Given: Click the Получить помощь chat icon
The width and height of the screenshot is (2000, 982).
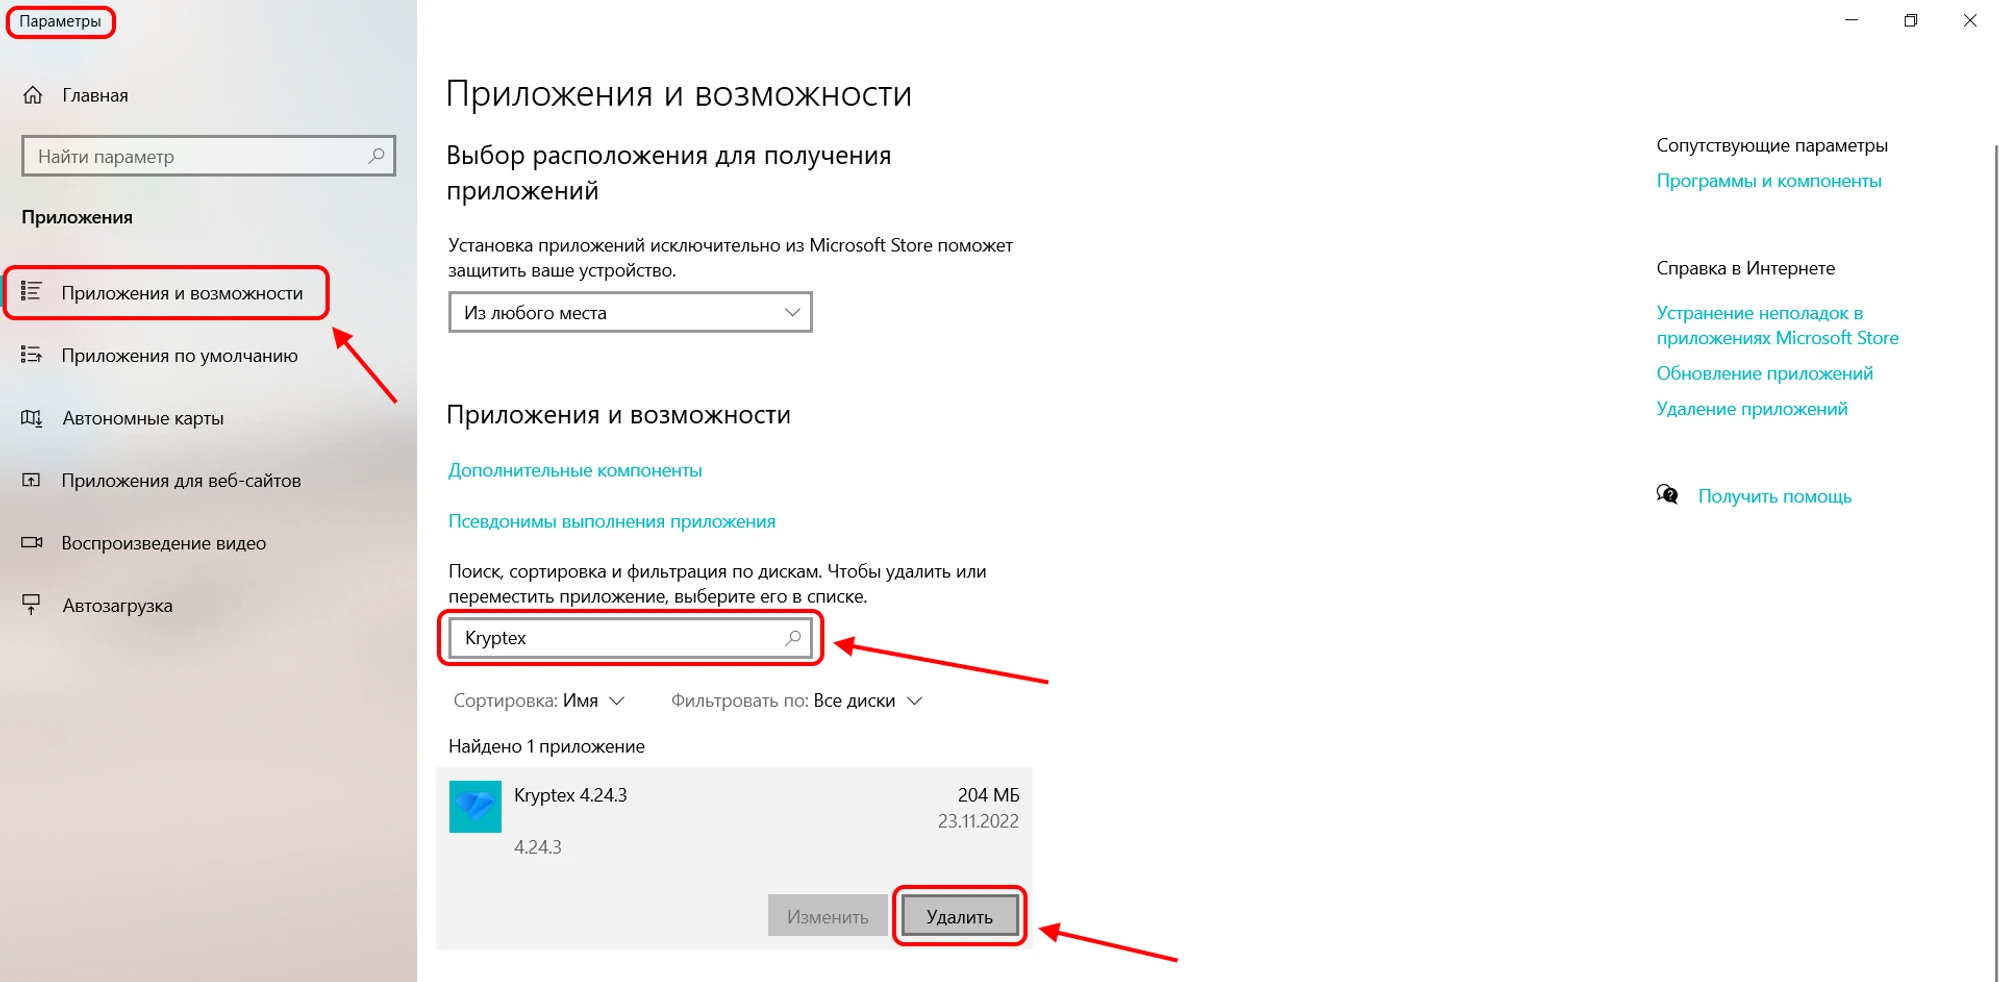Looking at the screenshot, I should point(1667,495).
